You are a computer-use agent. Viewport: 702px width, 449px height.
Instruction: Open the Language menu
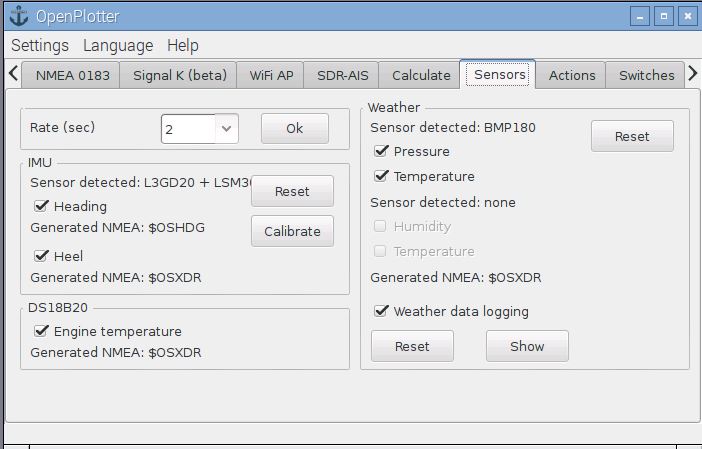click(118, 46)
